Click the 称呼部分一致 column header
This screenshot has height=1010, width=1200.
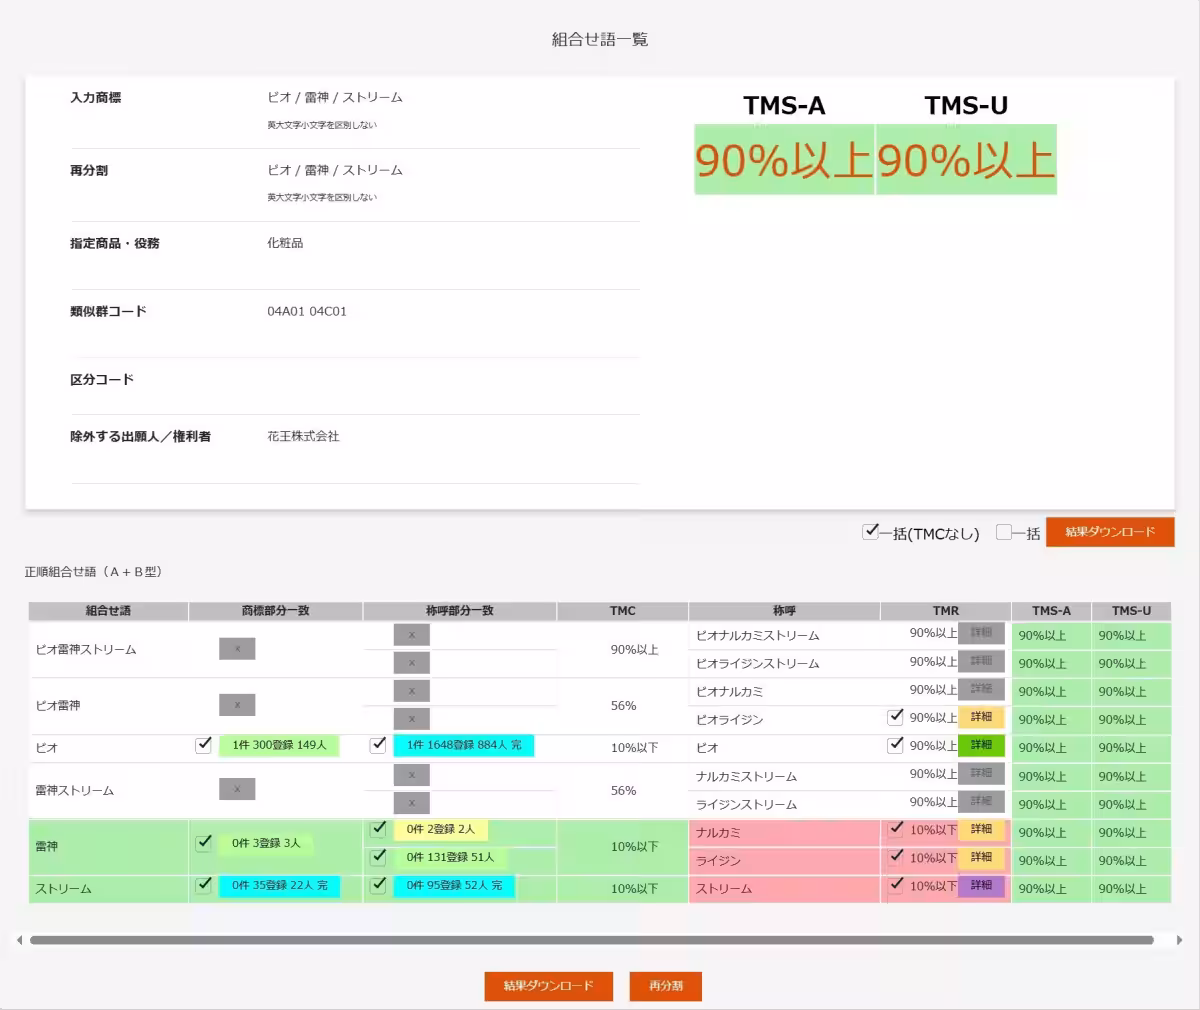(x=460, y=610)
